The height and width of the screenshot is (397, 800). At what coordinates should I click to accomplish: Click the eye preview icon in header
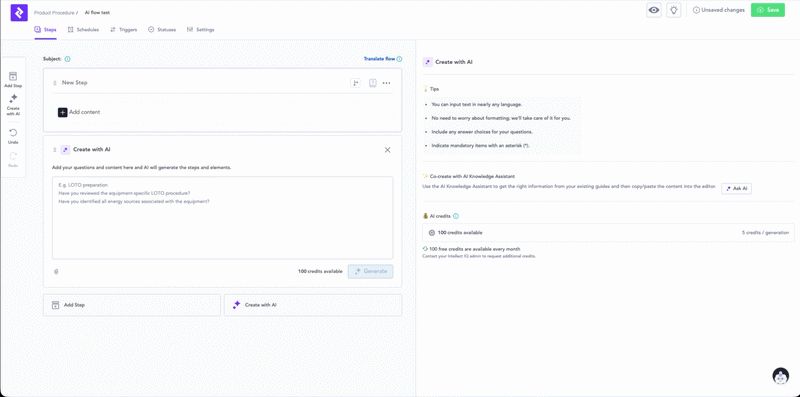(x=654, y=10)
